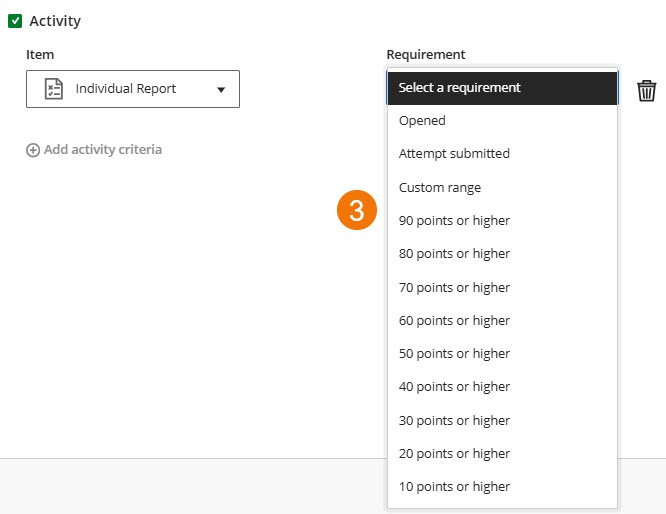Select the Opened requirement option
This screenshot has width=666, height=514.
tap(422, 121)
